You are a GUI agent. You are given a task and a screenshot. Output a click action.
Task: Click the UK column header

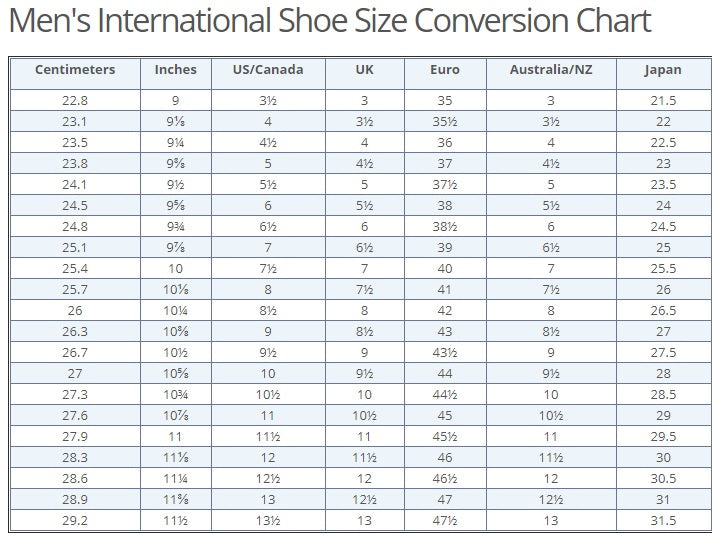[365, 70]
